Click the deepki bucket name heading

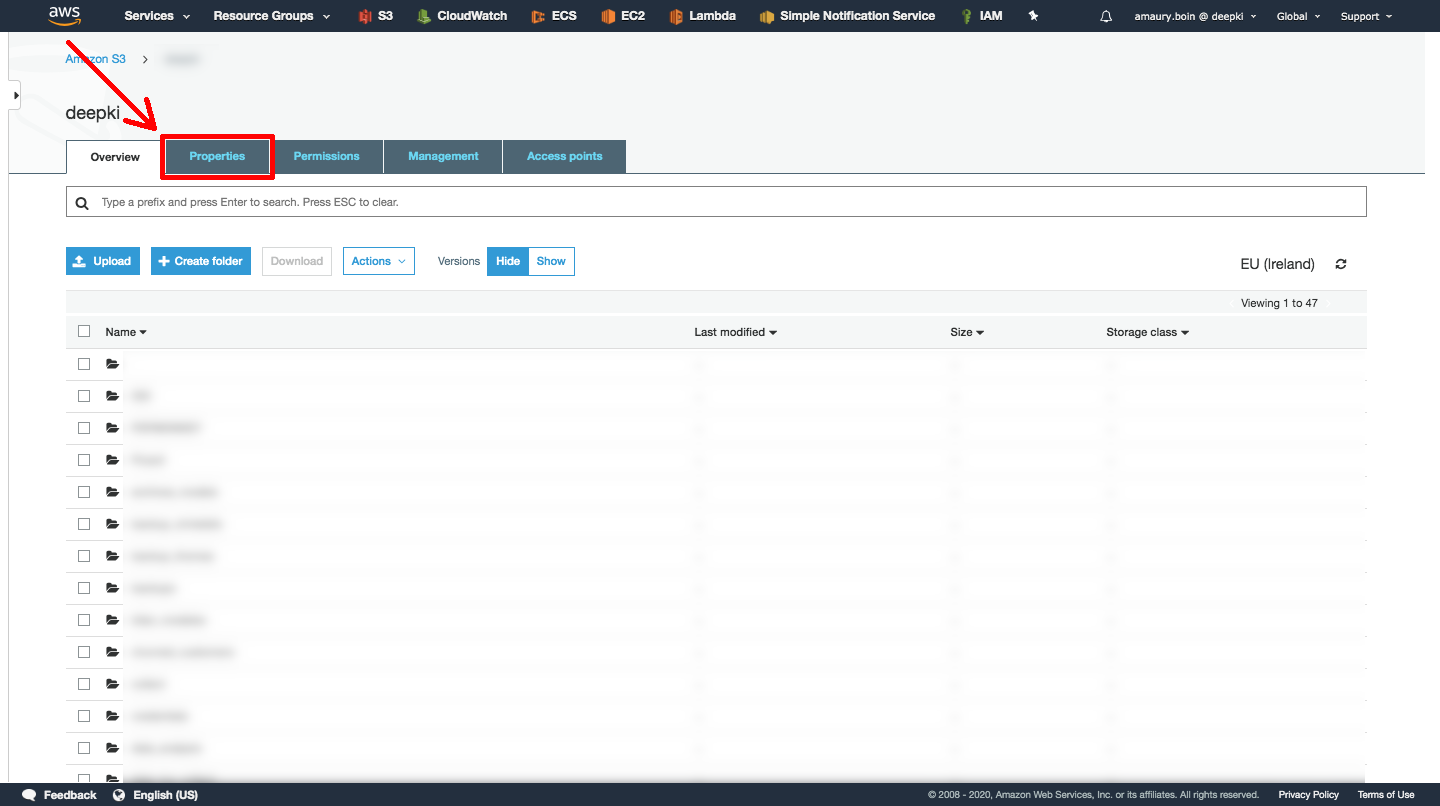pos(93,113)
